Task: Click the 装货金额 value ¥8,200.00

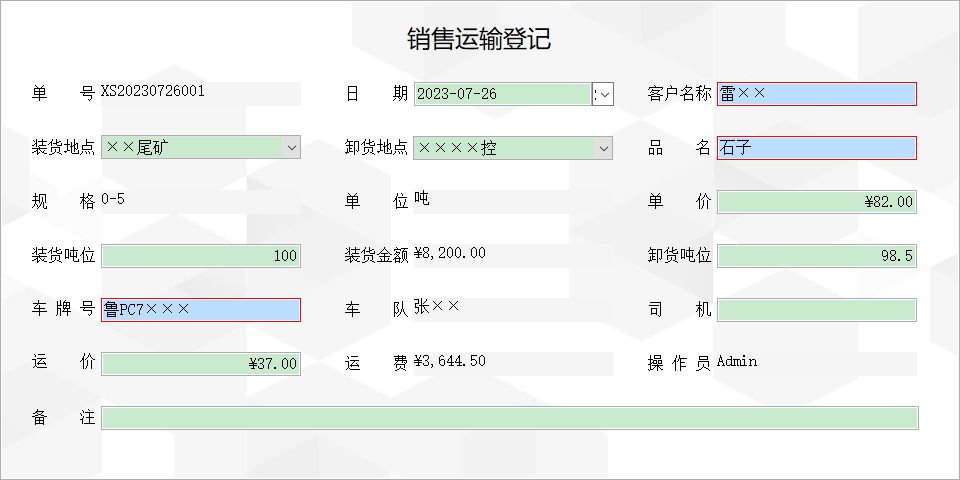Action: pyautogui.click(x=450, y=253)
